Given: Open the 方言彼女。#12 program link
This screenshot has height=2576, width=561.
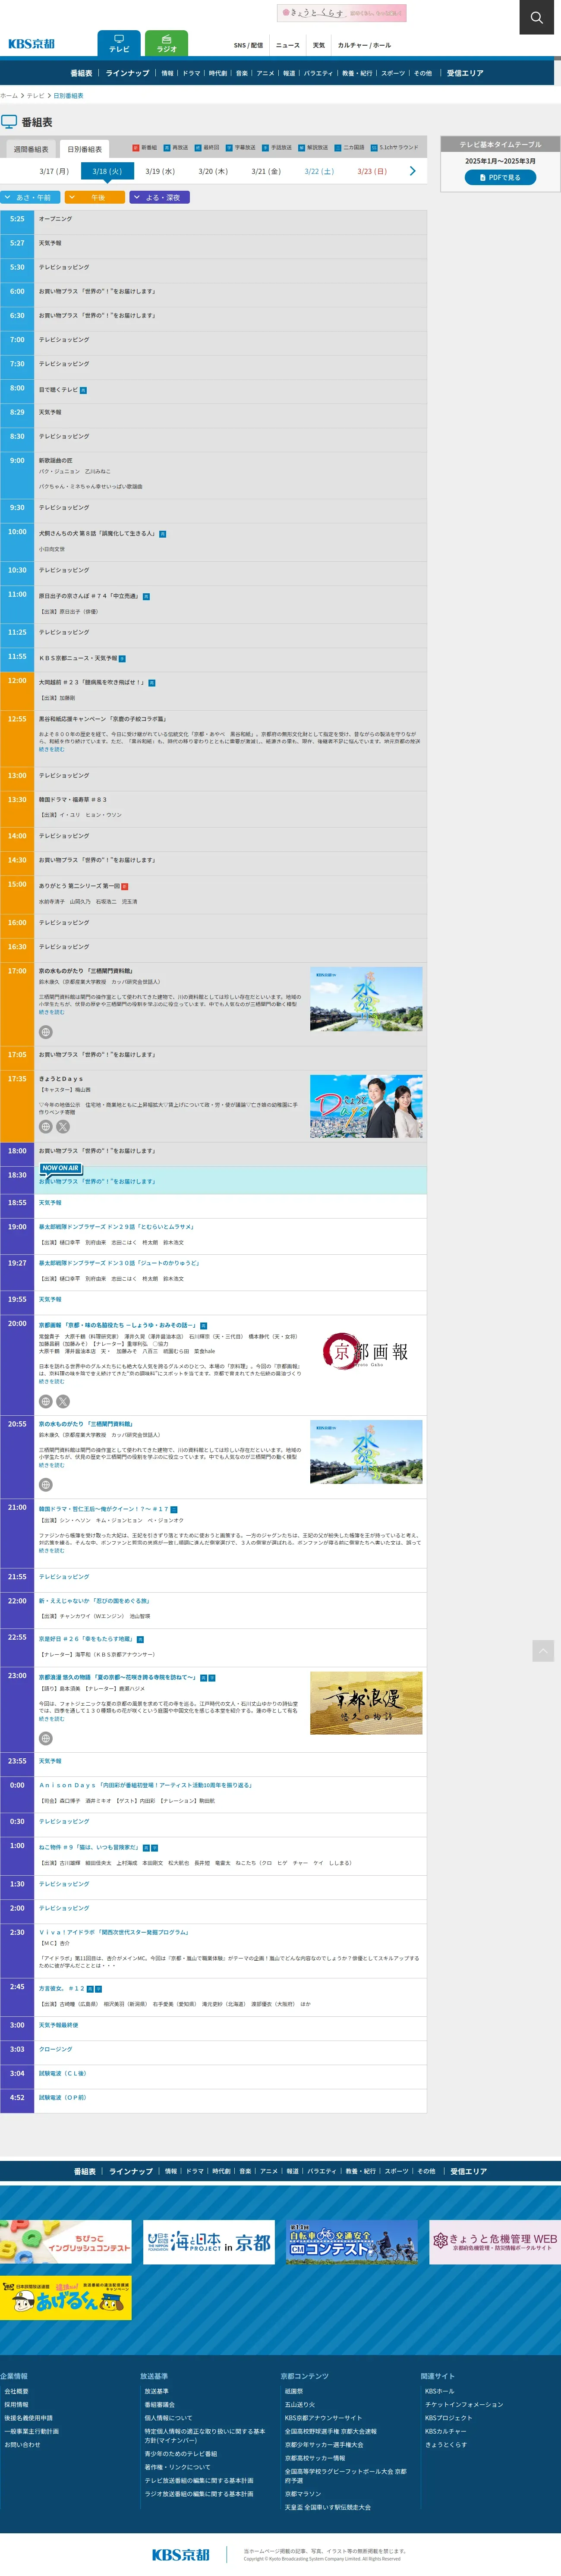Looking at the screenshot, I should point(62,1988).
